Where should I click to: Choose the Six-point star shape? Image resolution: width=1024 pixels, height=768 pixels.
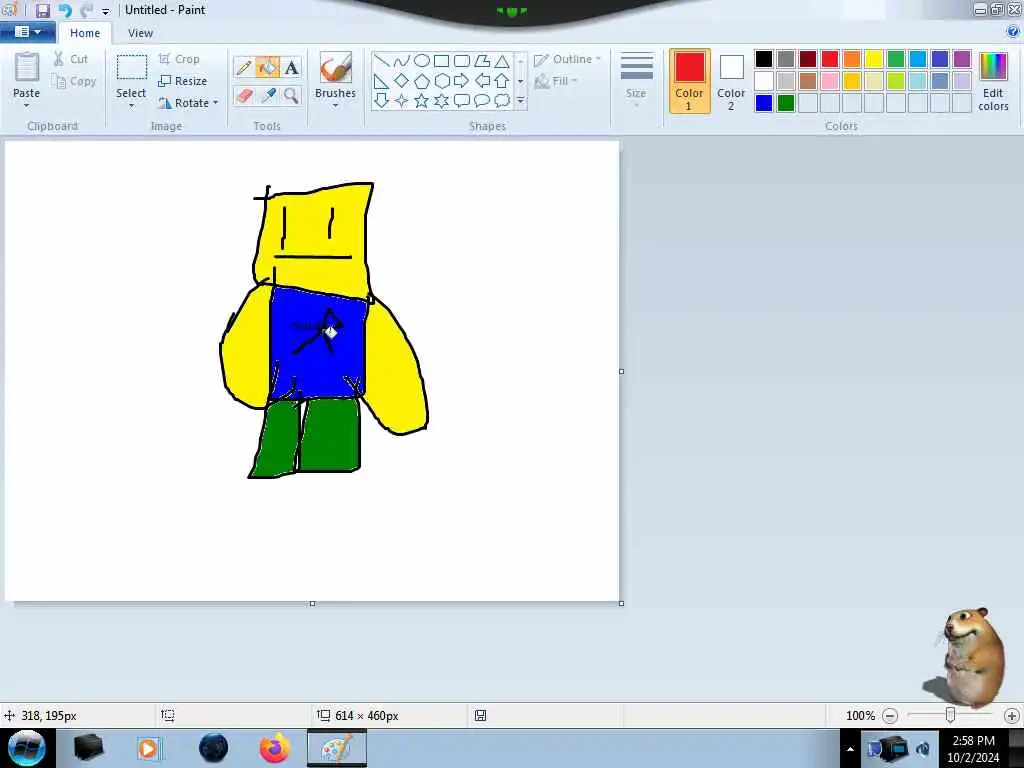pyautogui.click(x=441, y=101)
